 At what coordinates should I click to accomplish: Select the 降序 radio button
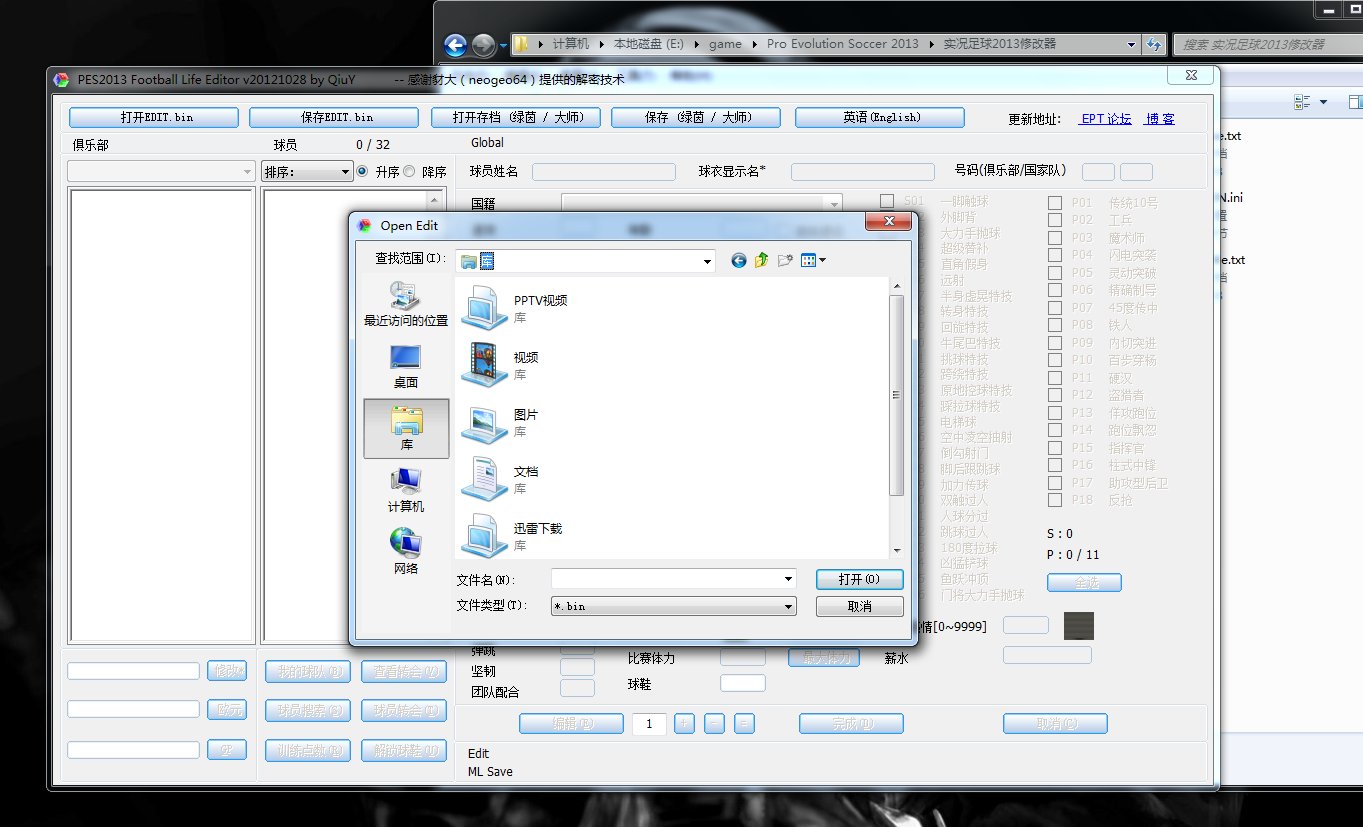pos(409,172)
